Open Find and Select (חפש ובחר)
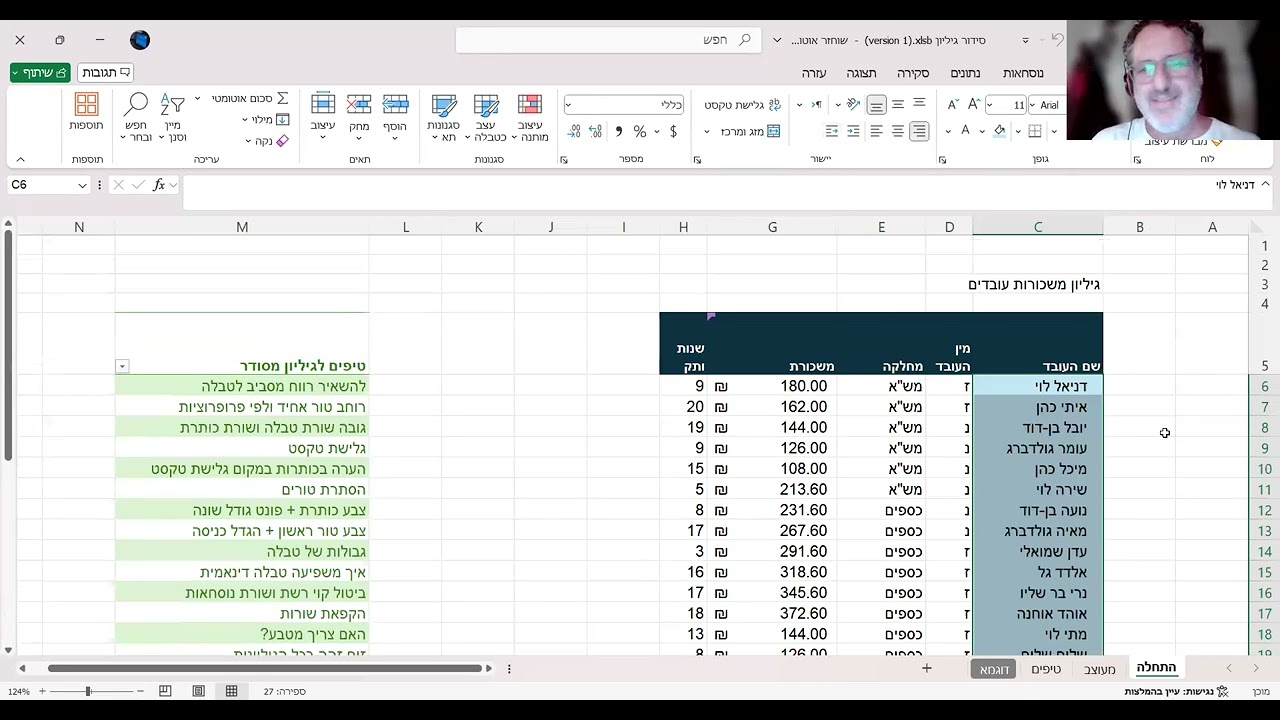Viewport: 1280px width, 720px height. [137, 117]
